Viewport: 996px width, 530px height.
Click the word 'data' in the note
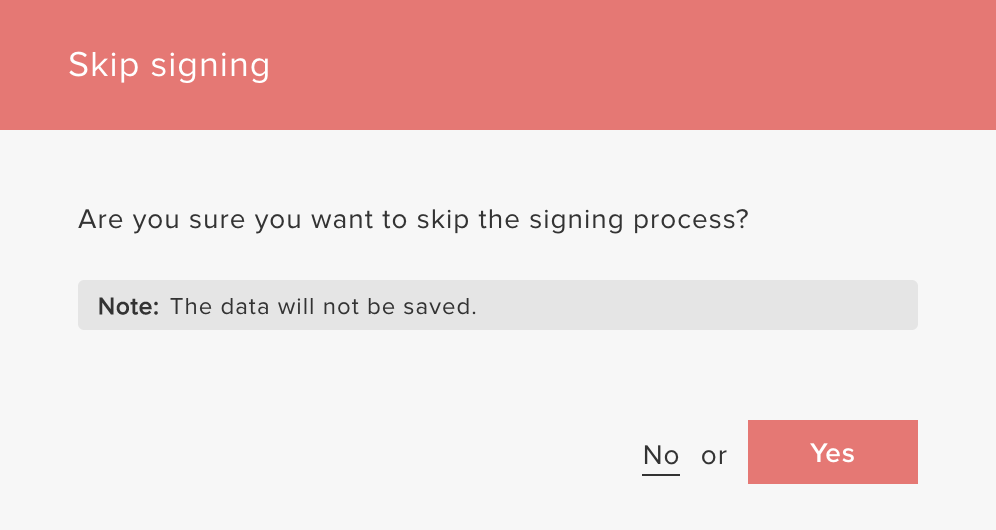(243, 306)
